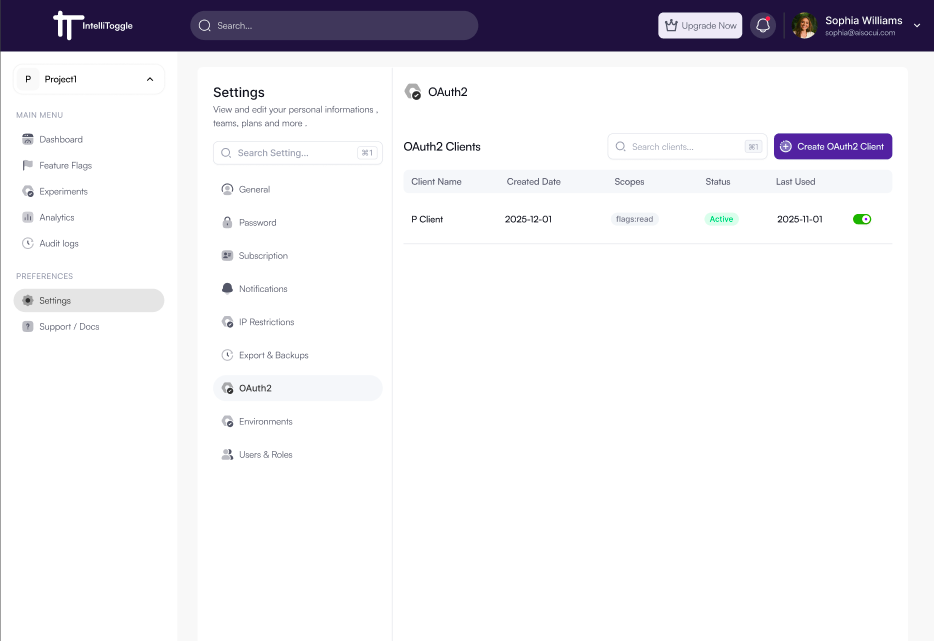934x641 pixels.
Task: Click Sophia Williams profile avatar
Action: (x=805, y=26)
